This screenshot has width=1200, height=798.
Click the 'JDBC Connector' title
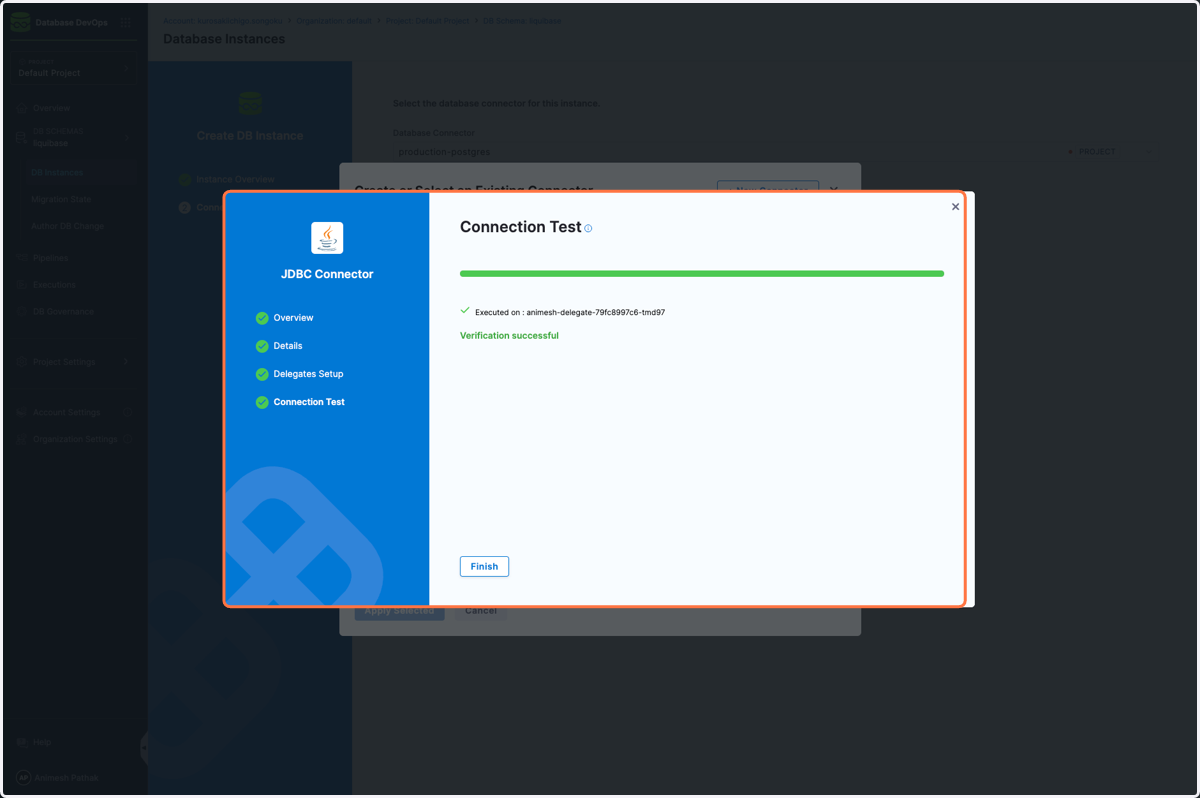(x=327, y=274)
